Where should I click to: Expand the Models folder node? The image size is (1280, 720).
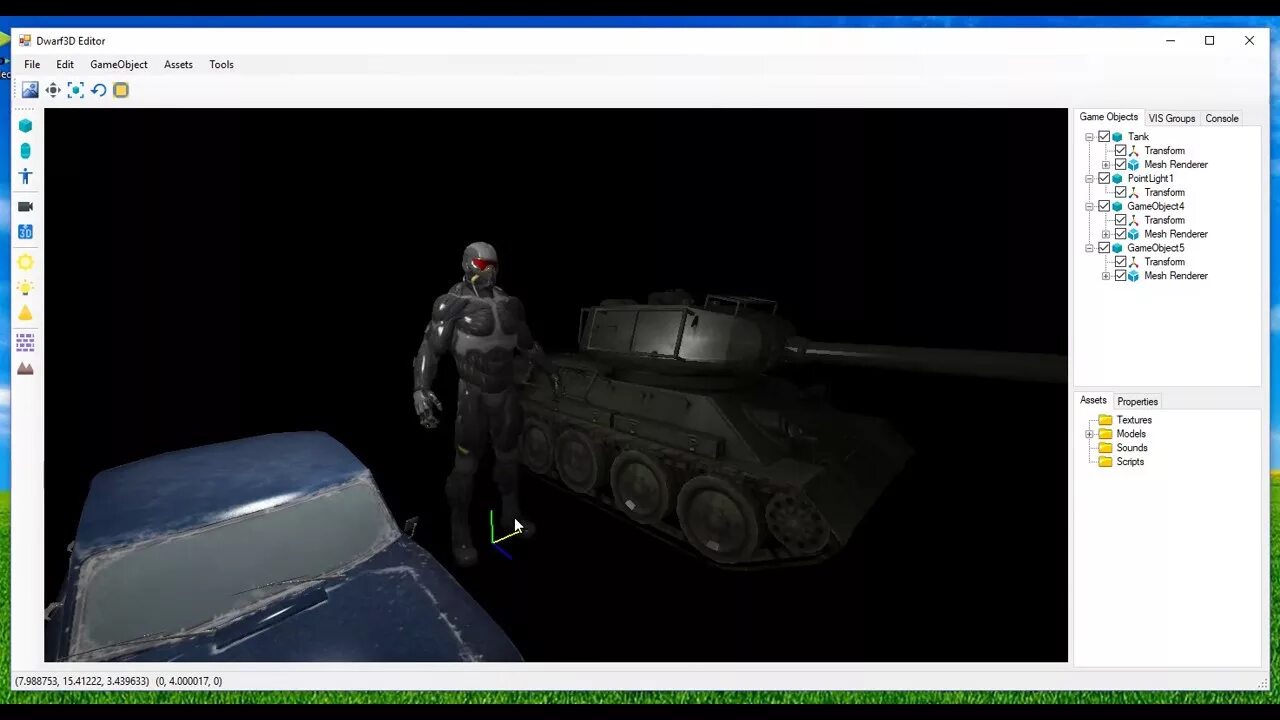click(x=1089, y=434)
